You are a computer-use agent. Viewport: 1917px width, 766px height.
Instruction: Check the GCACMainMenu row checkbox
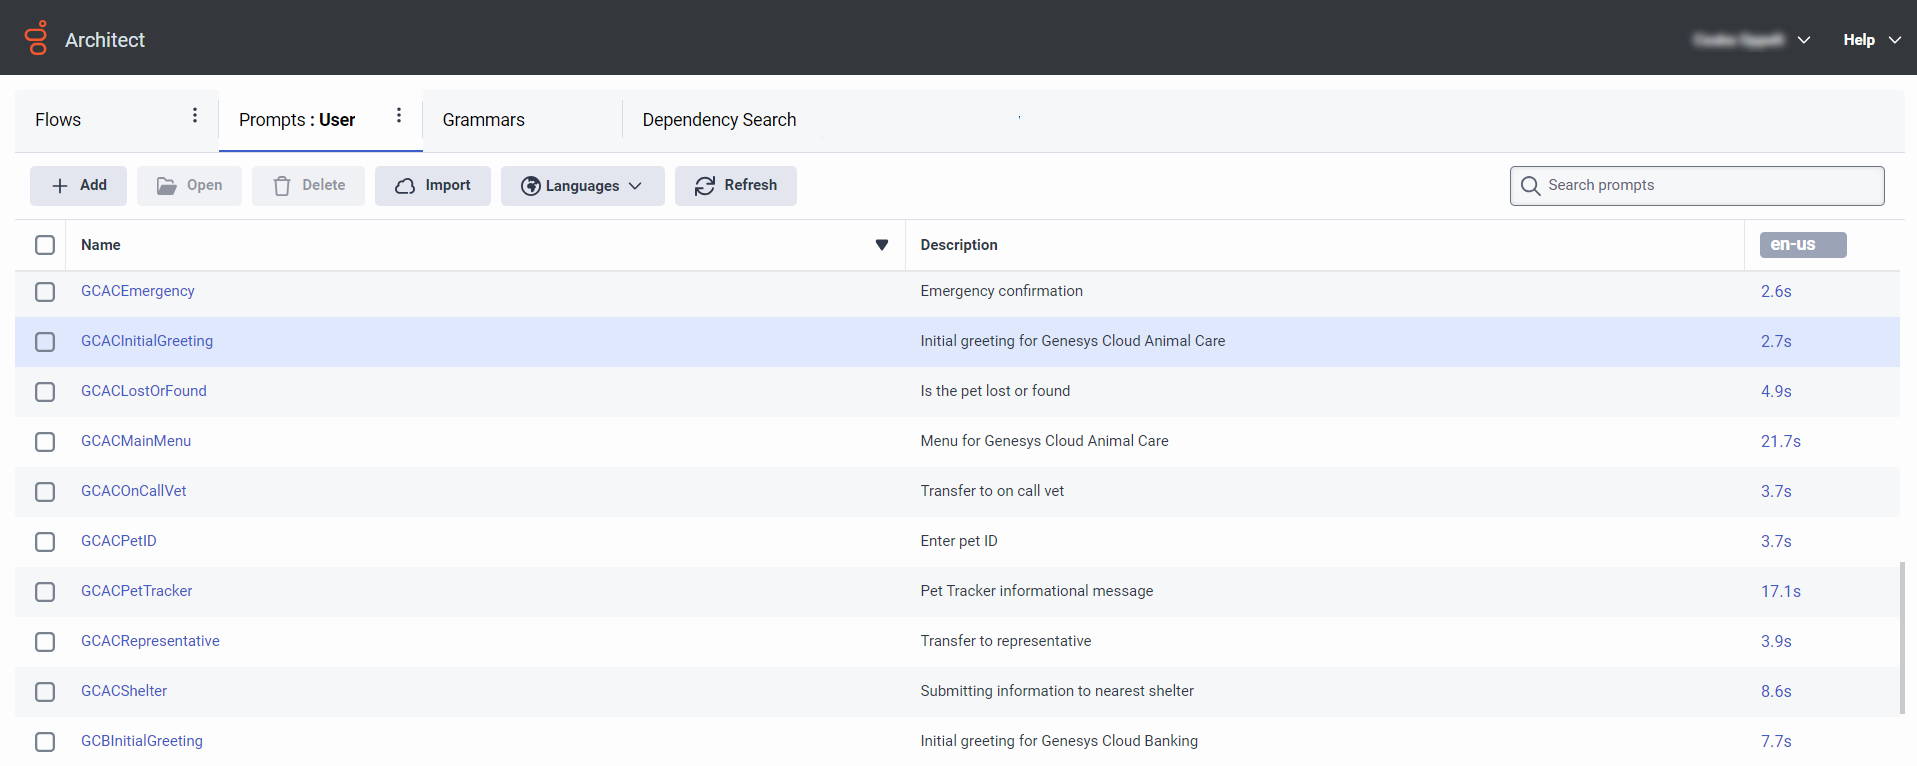(45, 442)
